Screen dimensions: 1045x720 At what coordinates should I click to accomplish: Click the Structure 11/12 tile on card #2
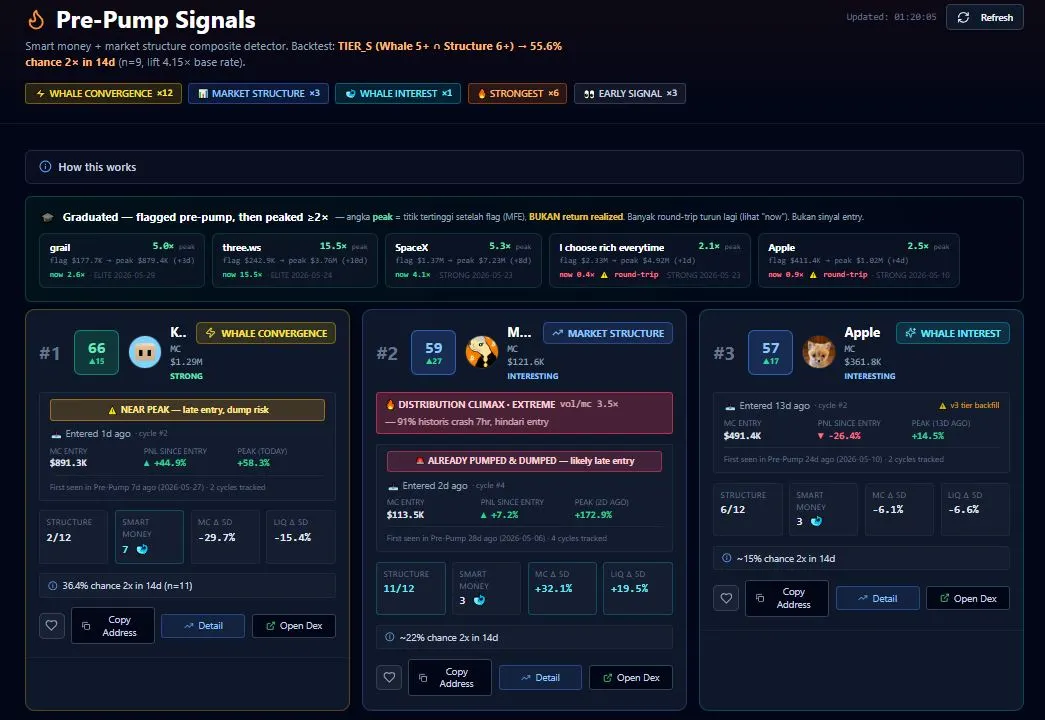coord(411,588)
